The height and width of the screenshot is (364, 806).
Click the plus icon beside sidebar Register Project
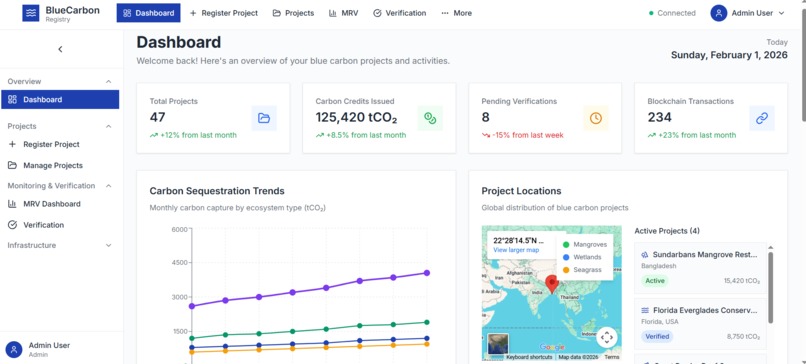point(12,144)
